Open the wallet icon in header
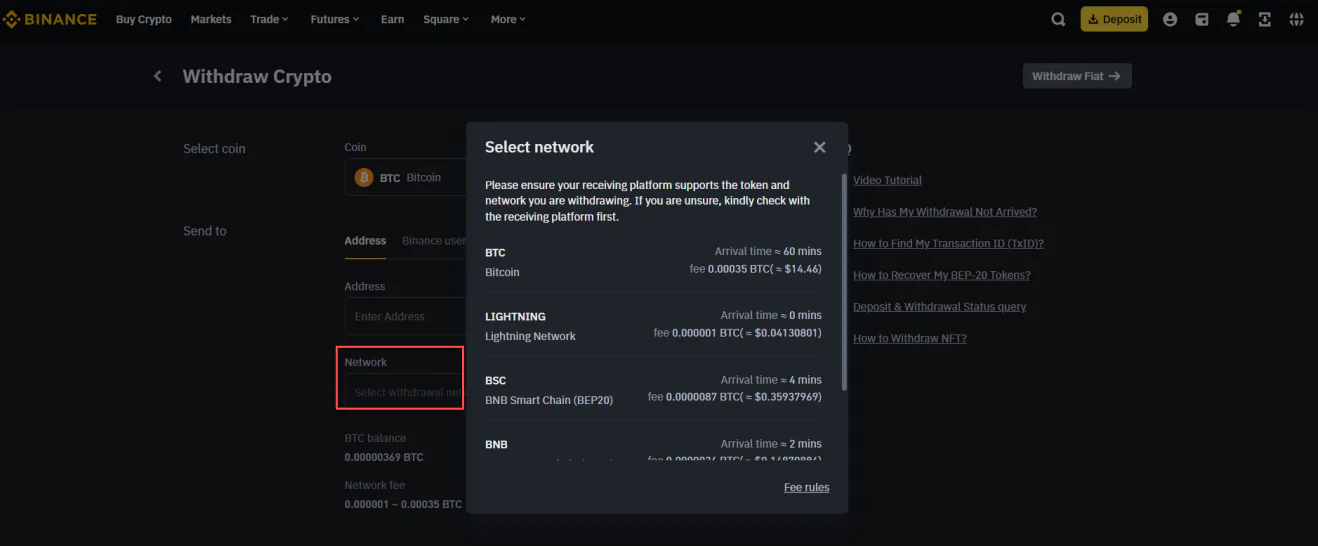The width and height of the screenshot is (1318, 546). [x=1202, y=19]
